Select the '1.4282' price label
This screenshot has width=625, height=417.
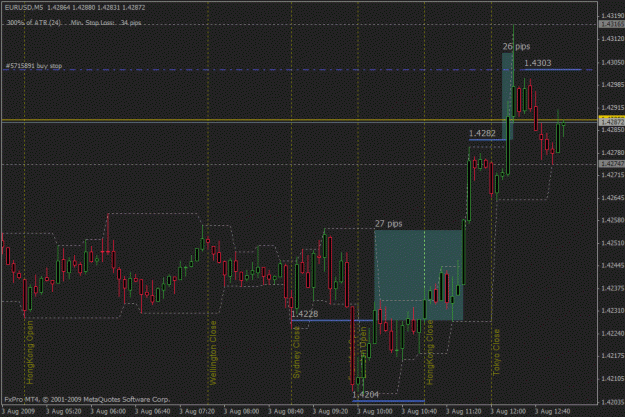coord(482,133)
